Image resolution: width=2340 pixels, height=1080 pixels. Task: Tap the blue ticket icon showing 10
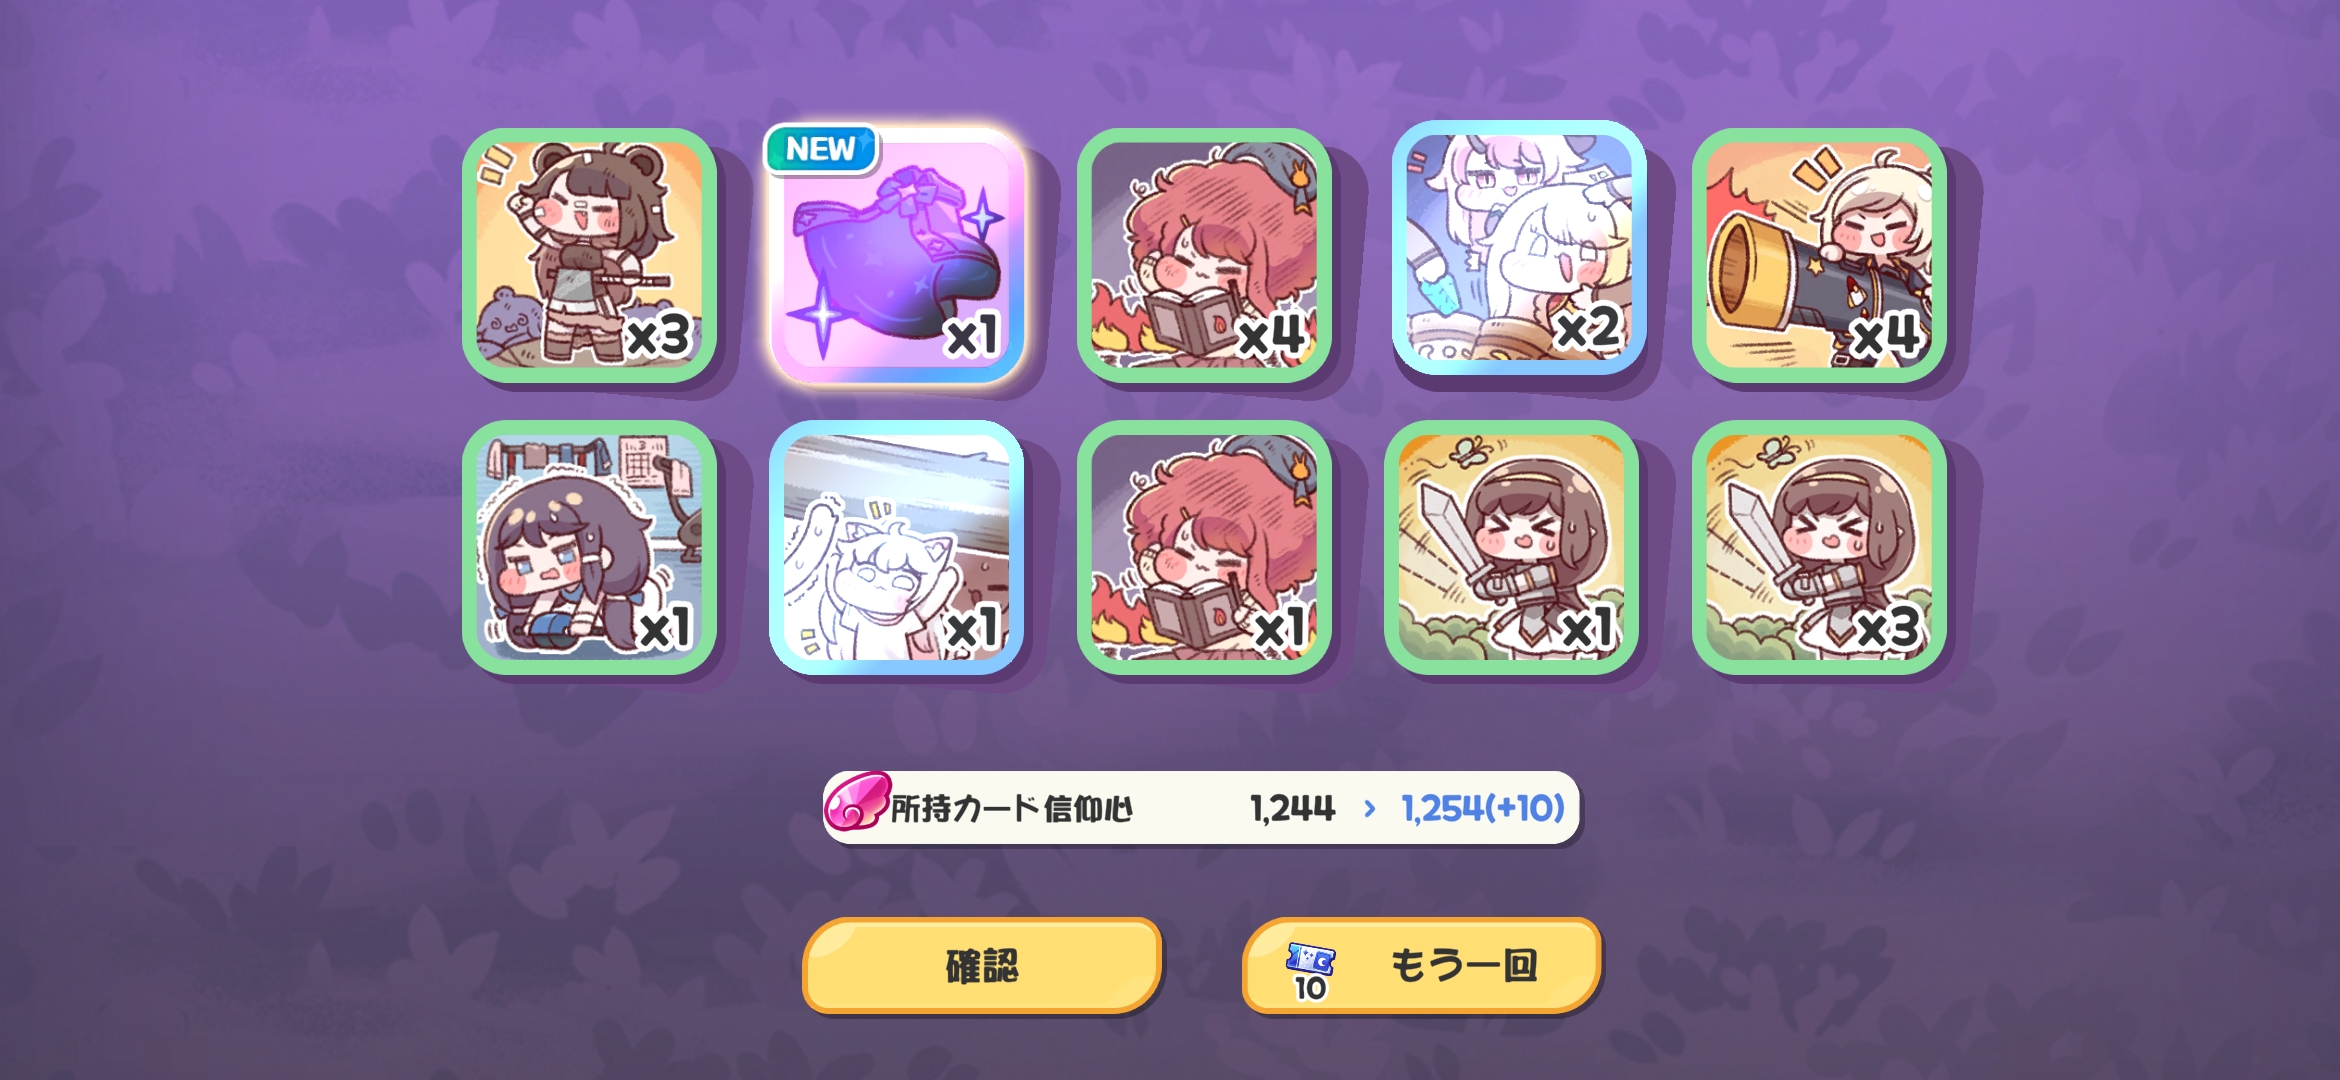tap(1310, 971)
